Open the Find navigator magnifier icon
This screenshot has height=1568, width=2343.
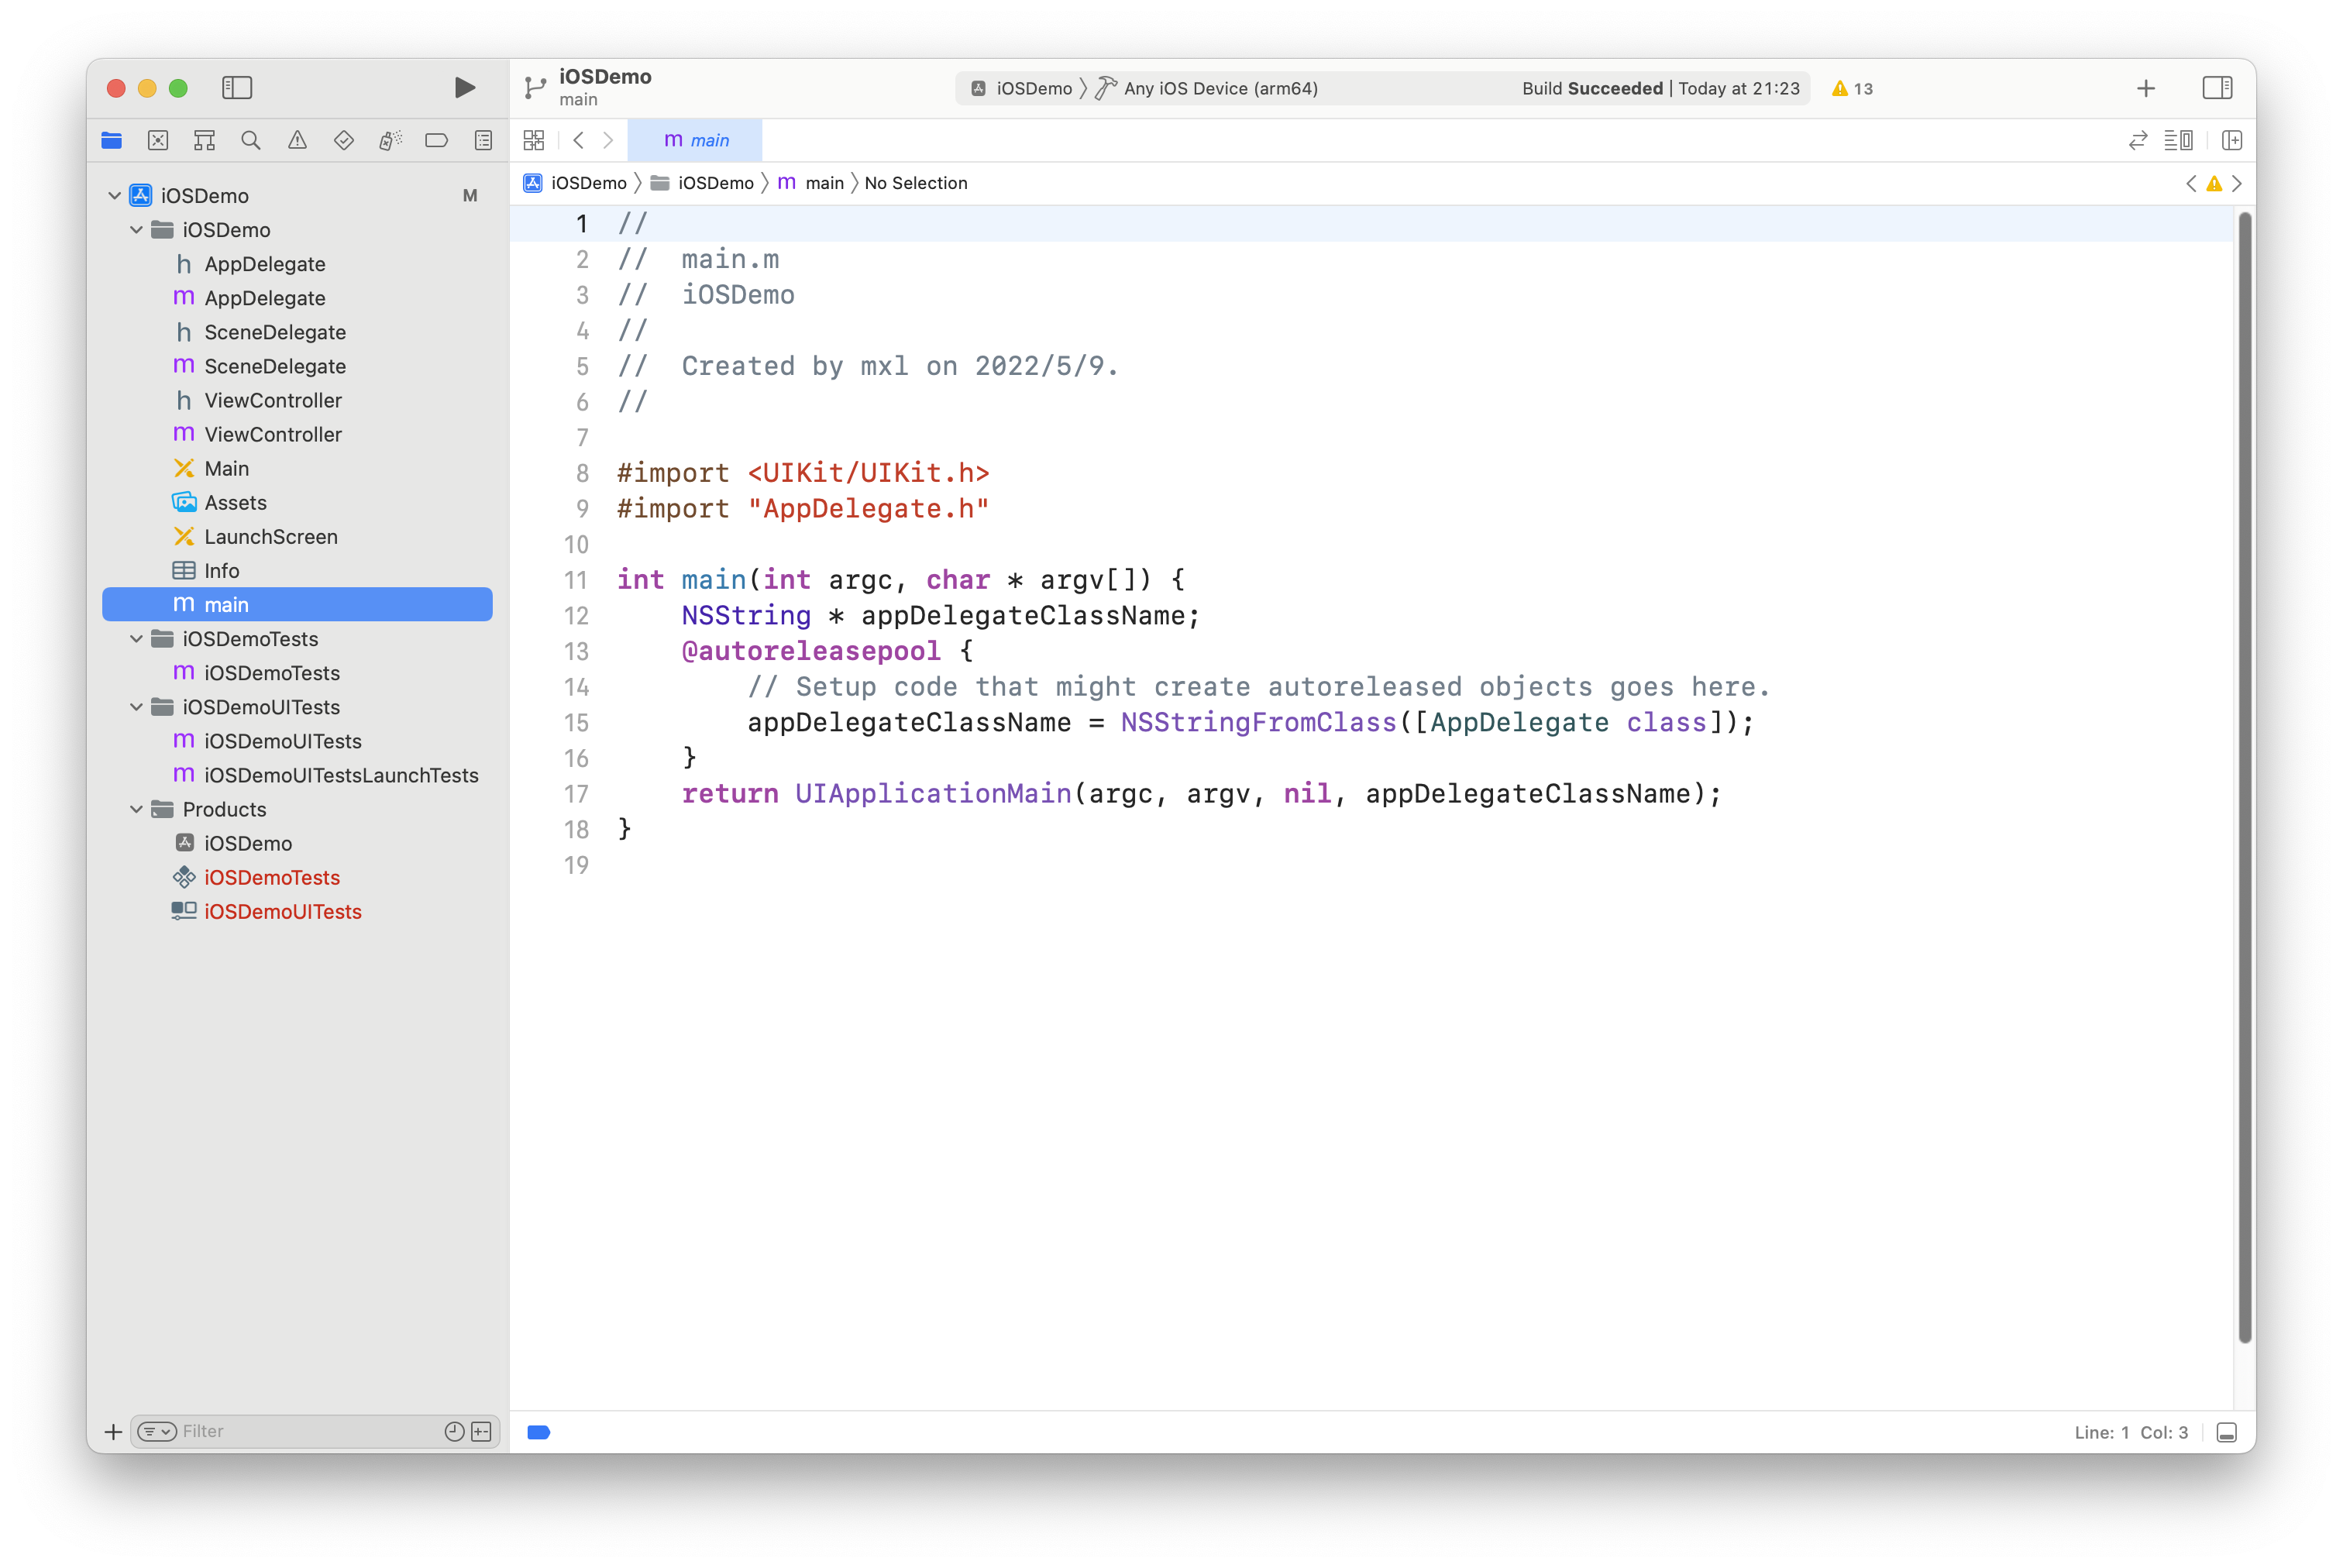251,140
